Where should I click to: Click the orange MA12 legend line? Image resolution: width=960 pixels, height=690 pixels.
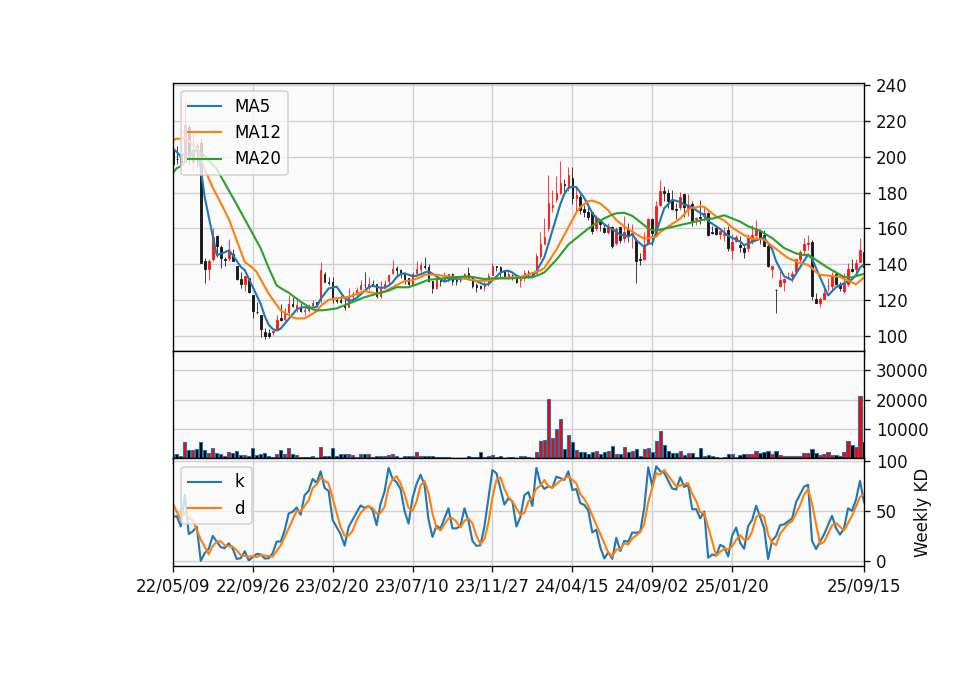[204, 132]
